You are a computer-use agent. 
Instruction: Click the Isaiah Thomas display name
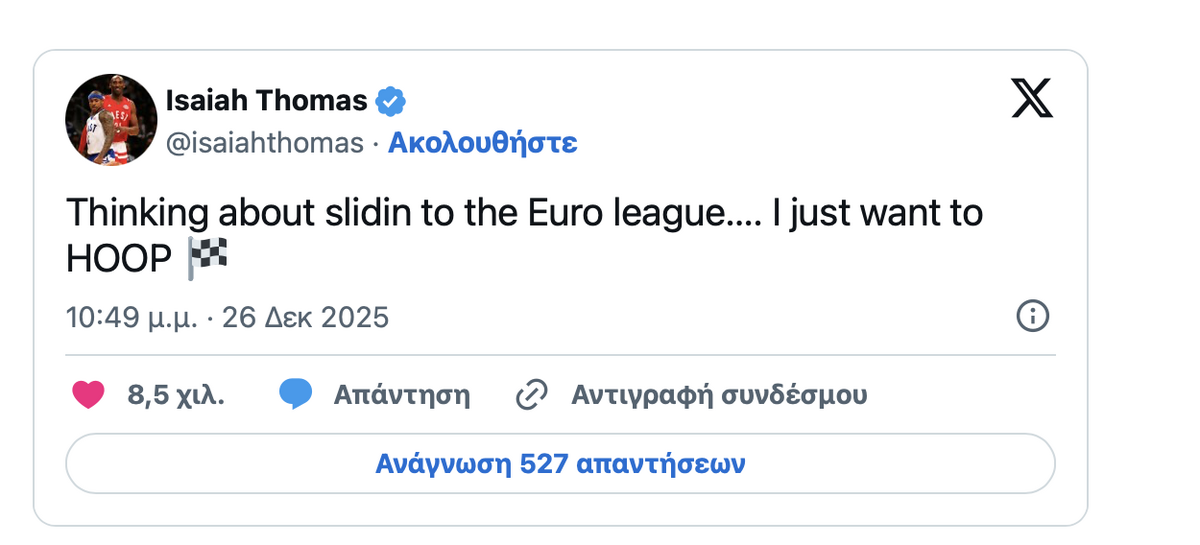click(x=266, y=101)
